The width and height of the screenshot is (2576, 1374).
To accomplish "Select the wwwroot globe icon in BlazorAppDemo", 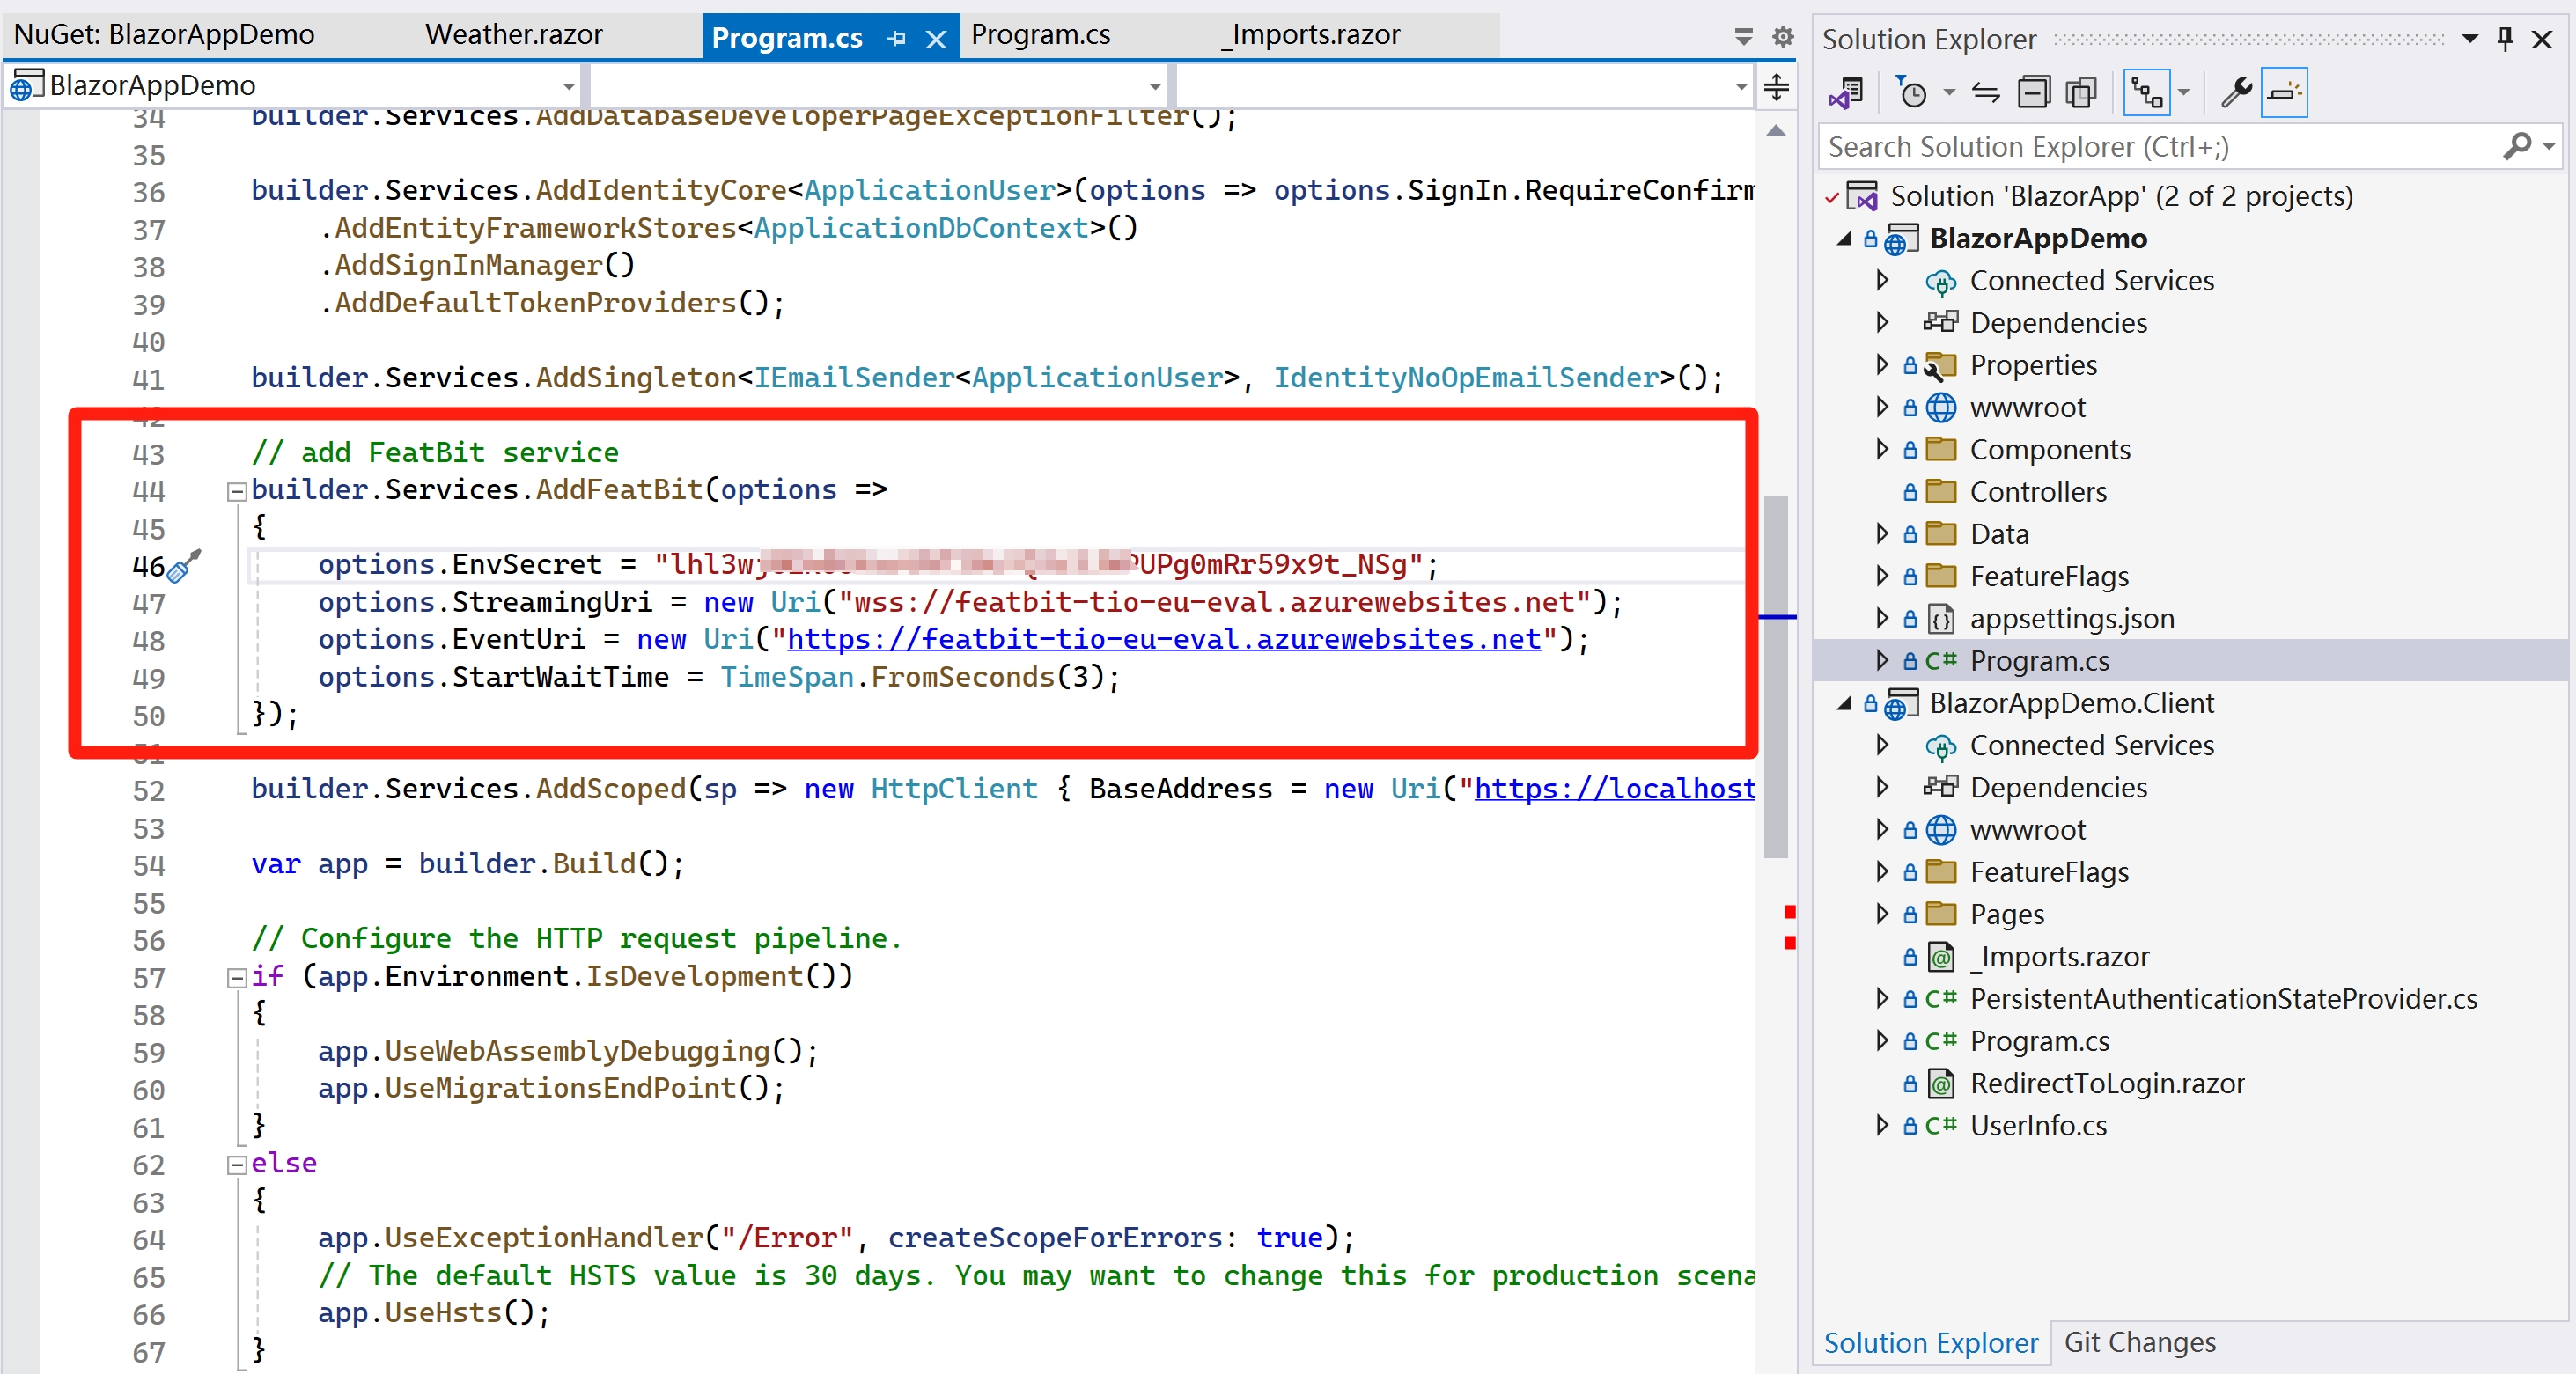I will point(1941,408).
